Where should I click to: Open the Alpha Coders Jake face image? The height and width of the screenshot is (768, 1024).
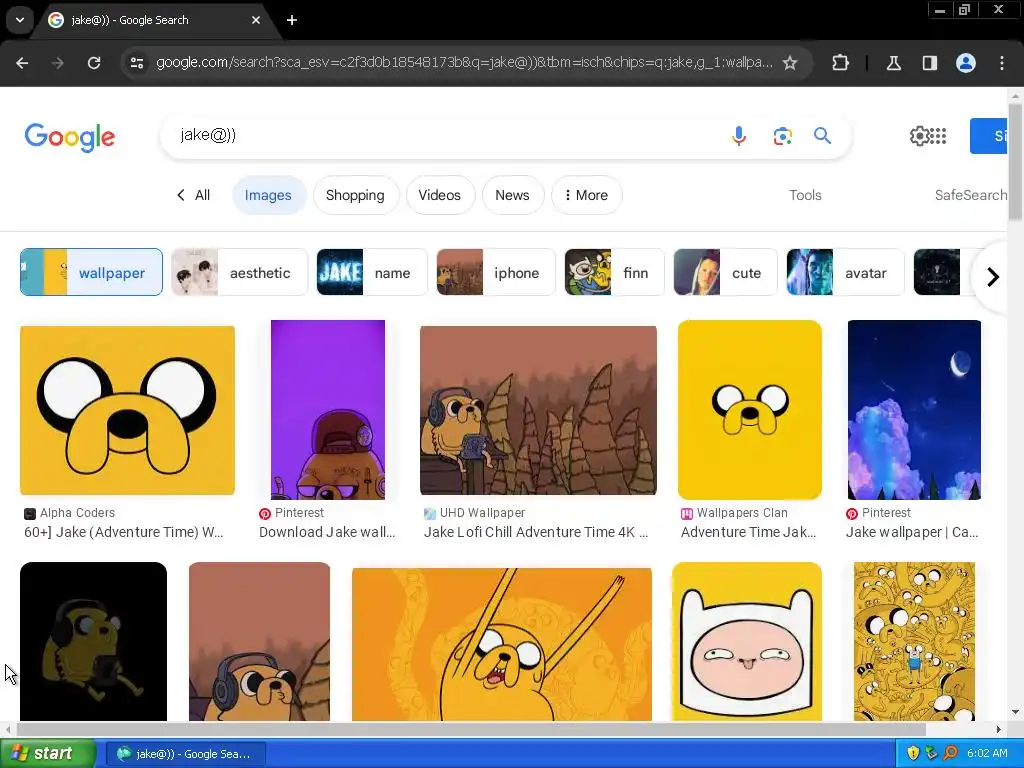[127, 410]
